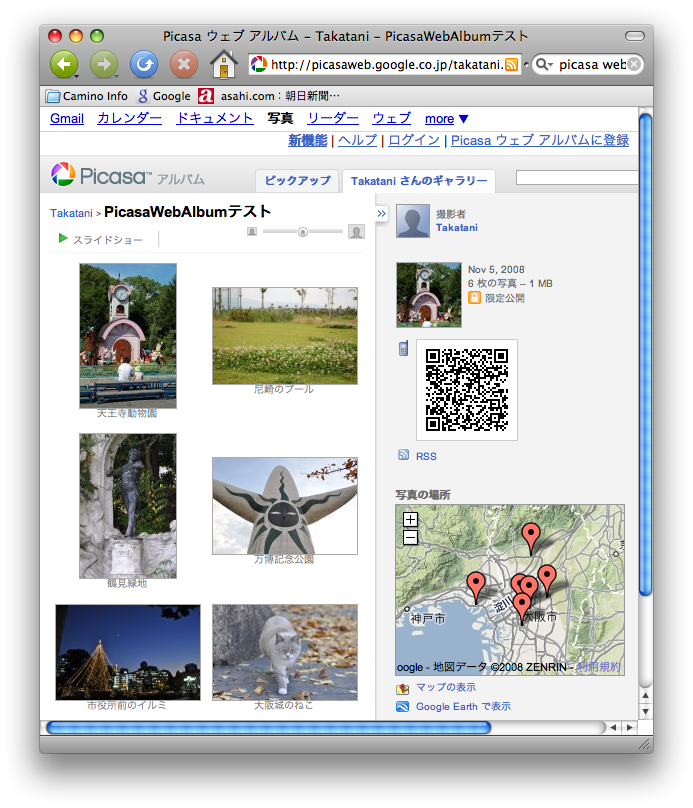Viewport: 693px width, 808px height.
Task: Click the 利用規約 link on map
Action: click(x=599, y=667)
